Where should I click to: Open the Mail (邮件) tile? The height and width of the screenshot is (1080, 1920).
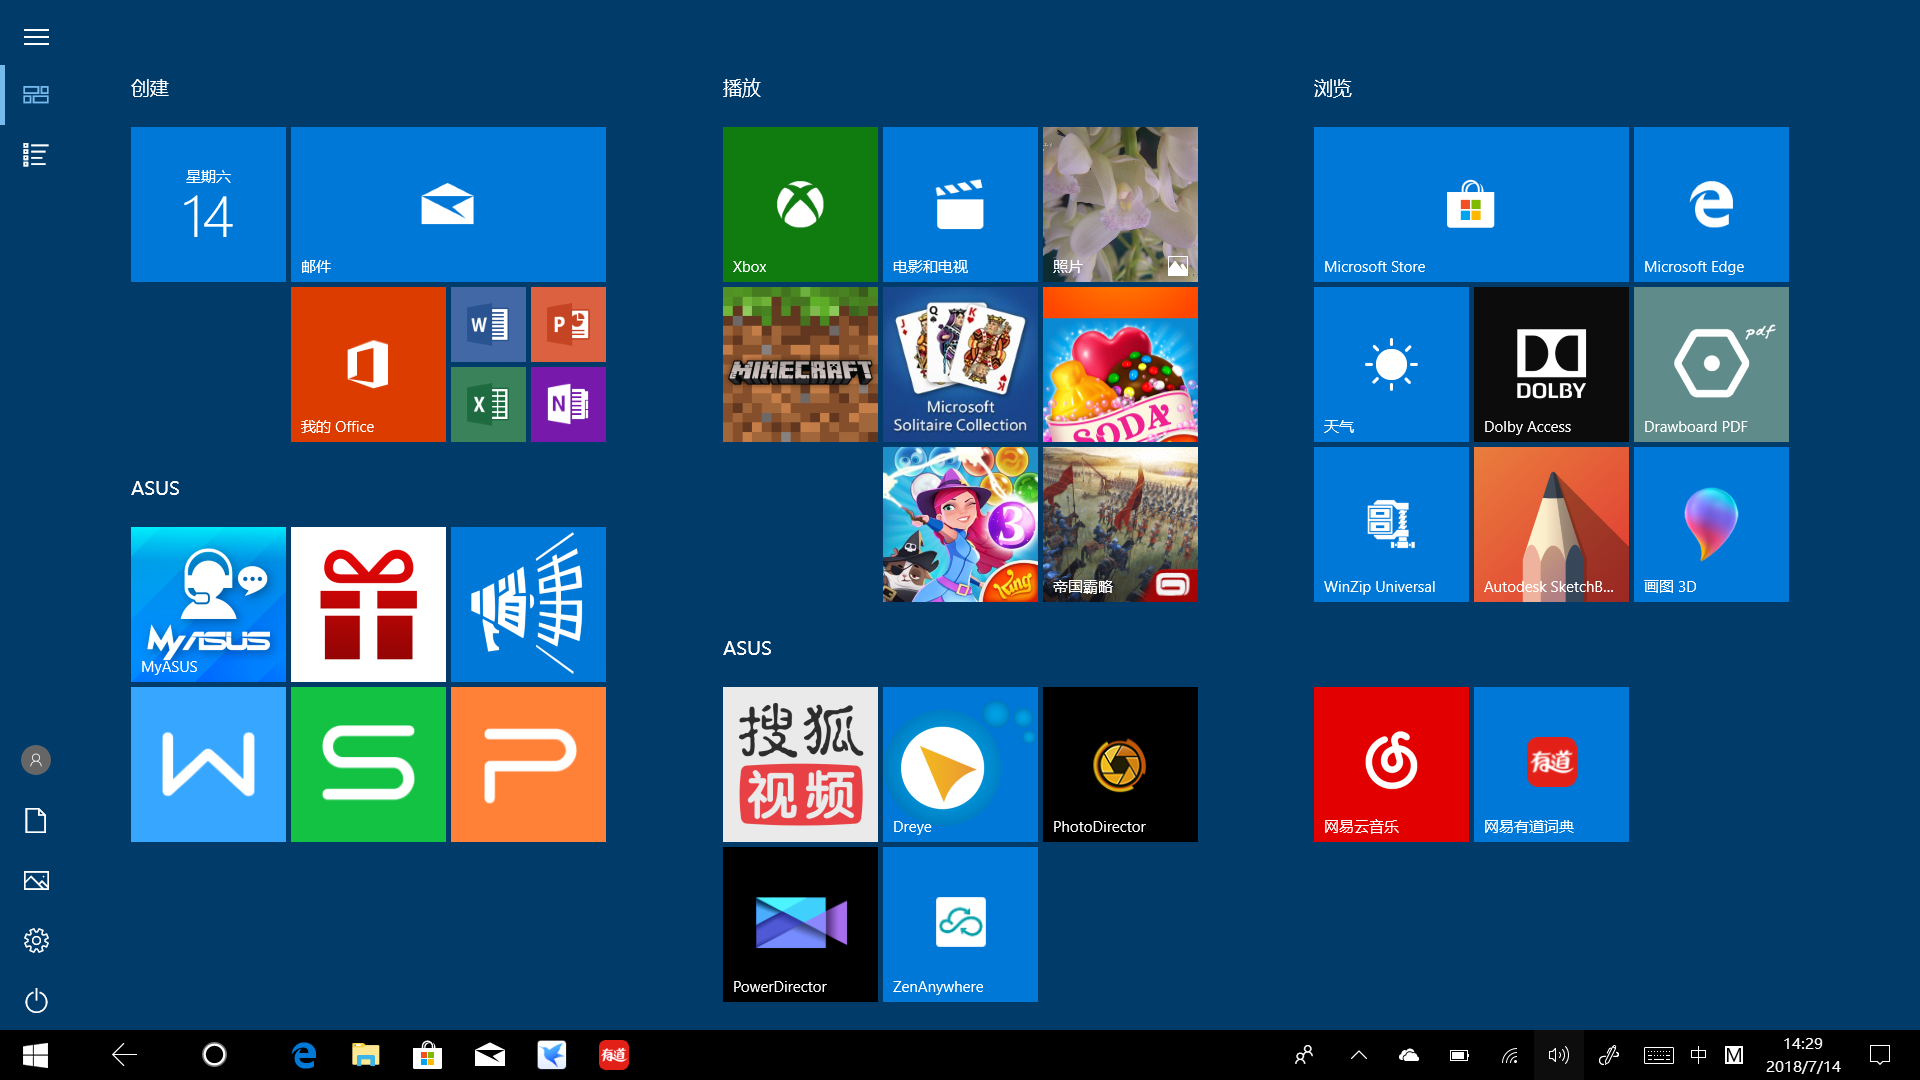coord(448,204)
